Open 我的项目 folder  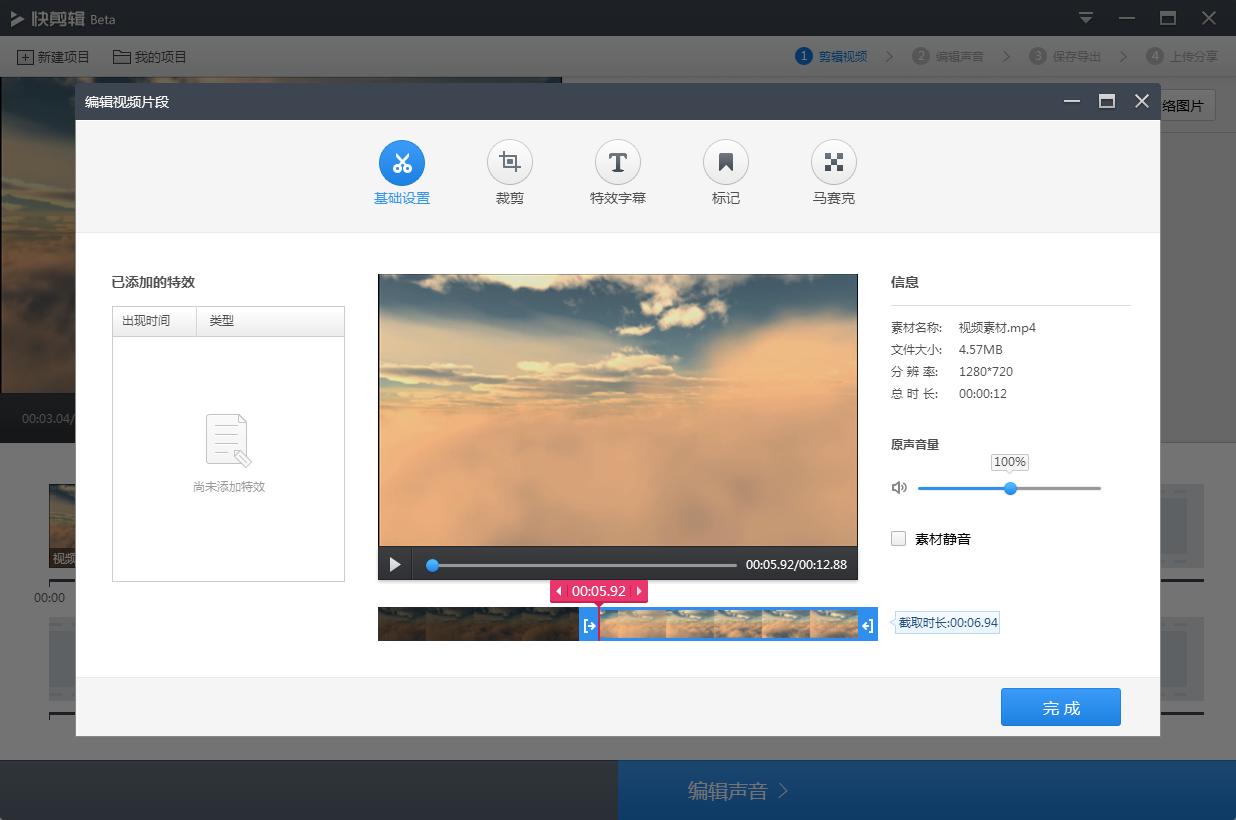point(150,57)
